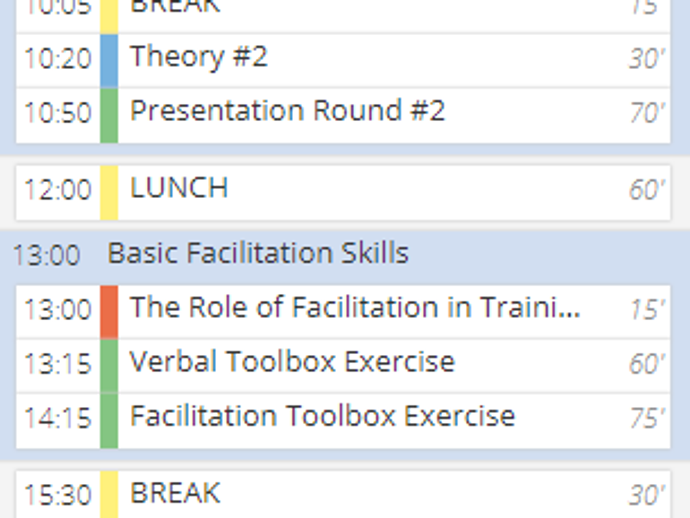This screenshot has height=518, width=690.
Task: Select the BREAK title at 15:30
Action: (x=175, y=493)
